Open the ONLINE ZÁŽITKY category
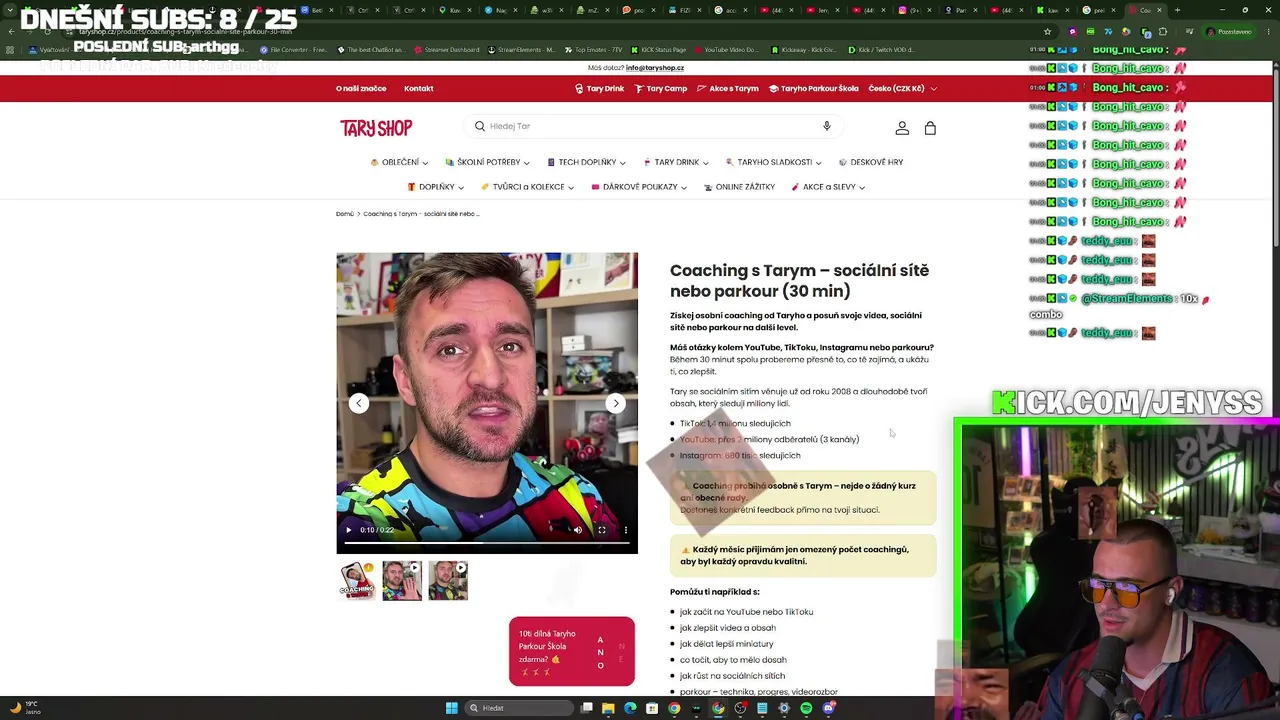 [739, 187]
